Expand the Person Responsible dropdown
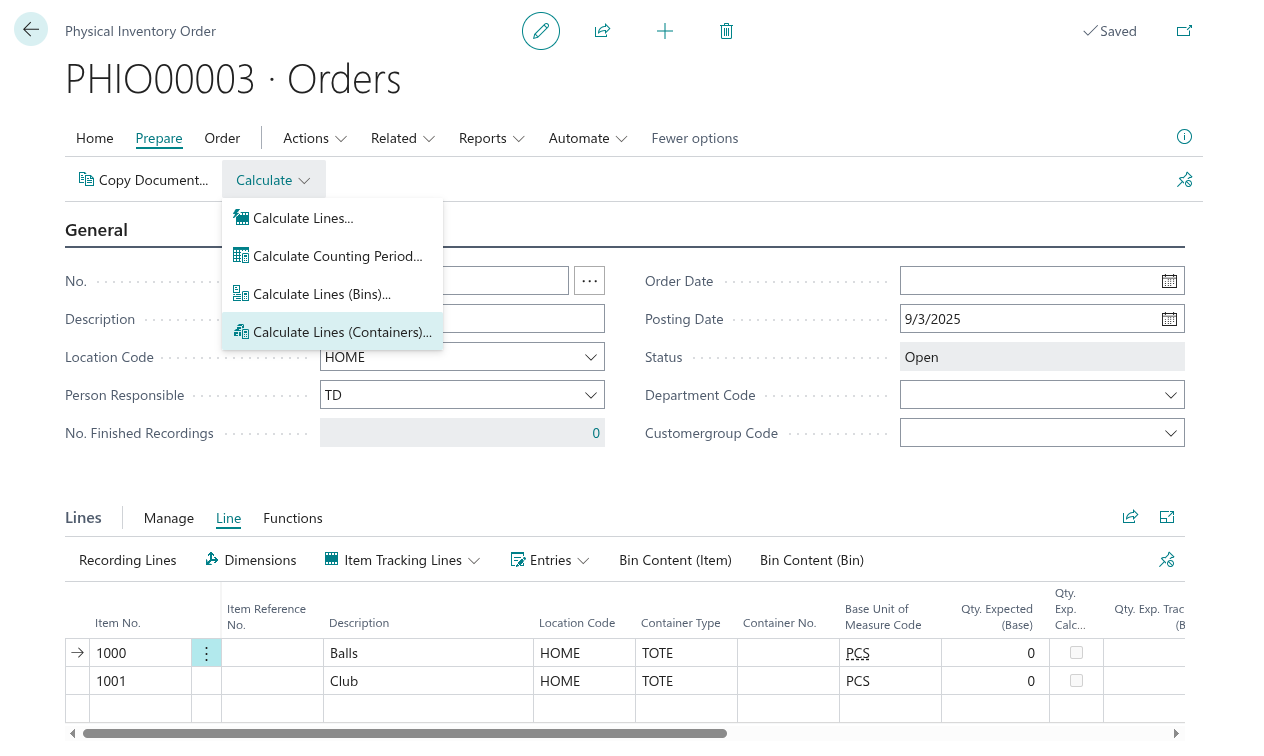This screenshot has height=756, width=1264. point(590,395)
